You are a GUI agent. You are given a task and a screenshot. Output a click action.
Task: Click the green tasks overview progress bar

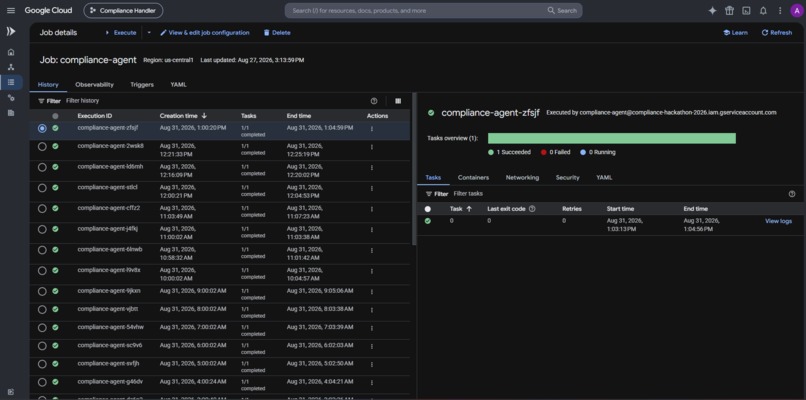point(612,138)
